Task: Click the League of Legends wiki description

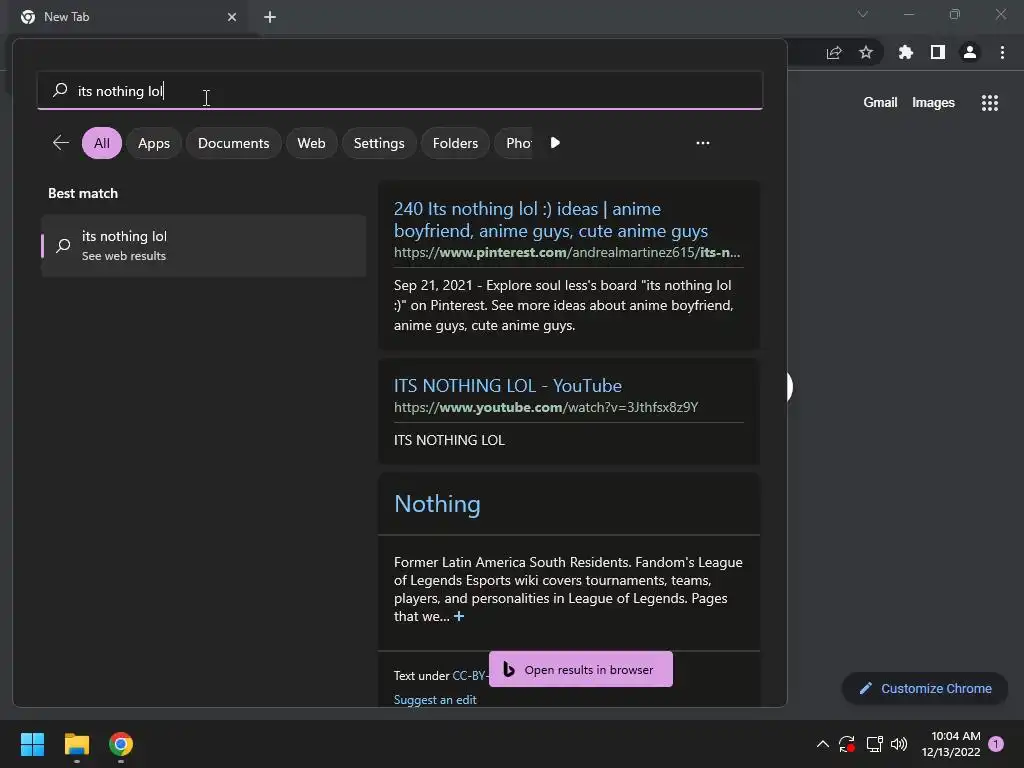Action: 568,589
